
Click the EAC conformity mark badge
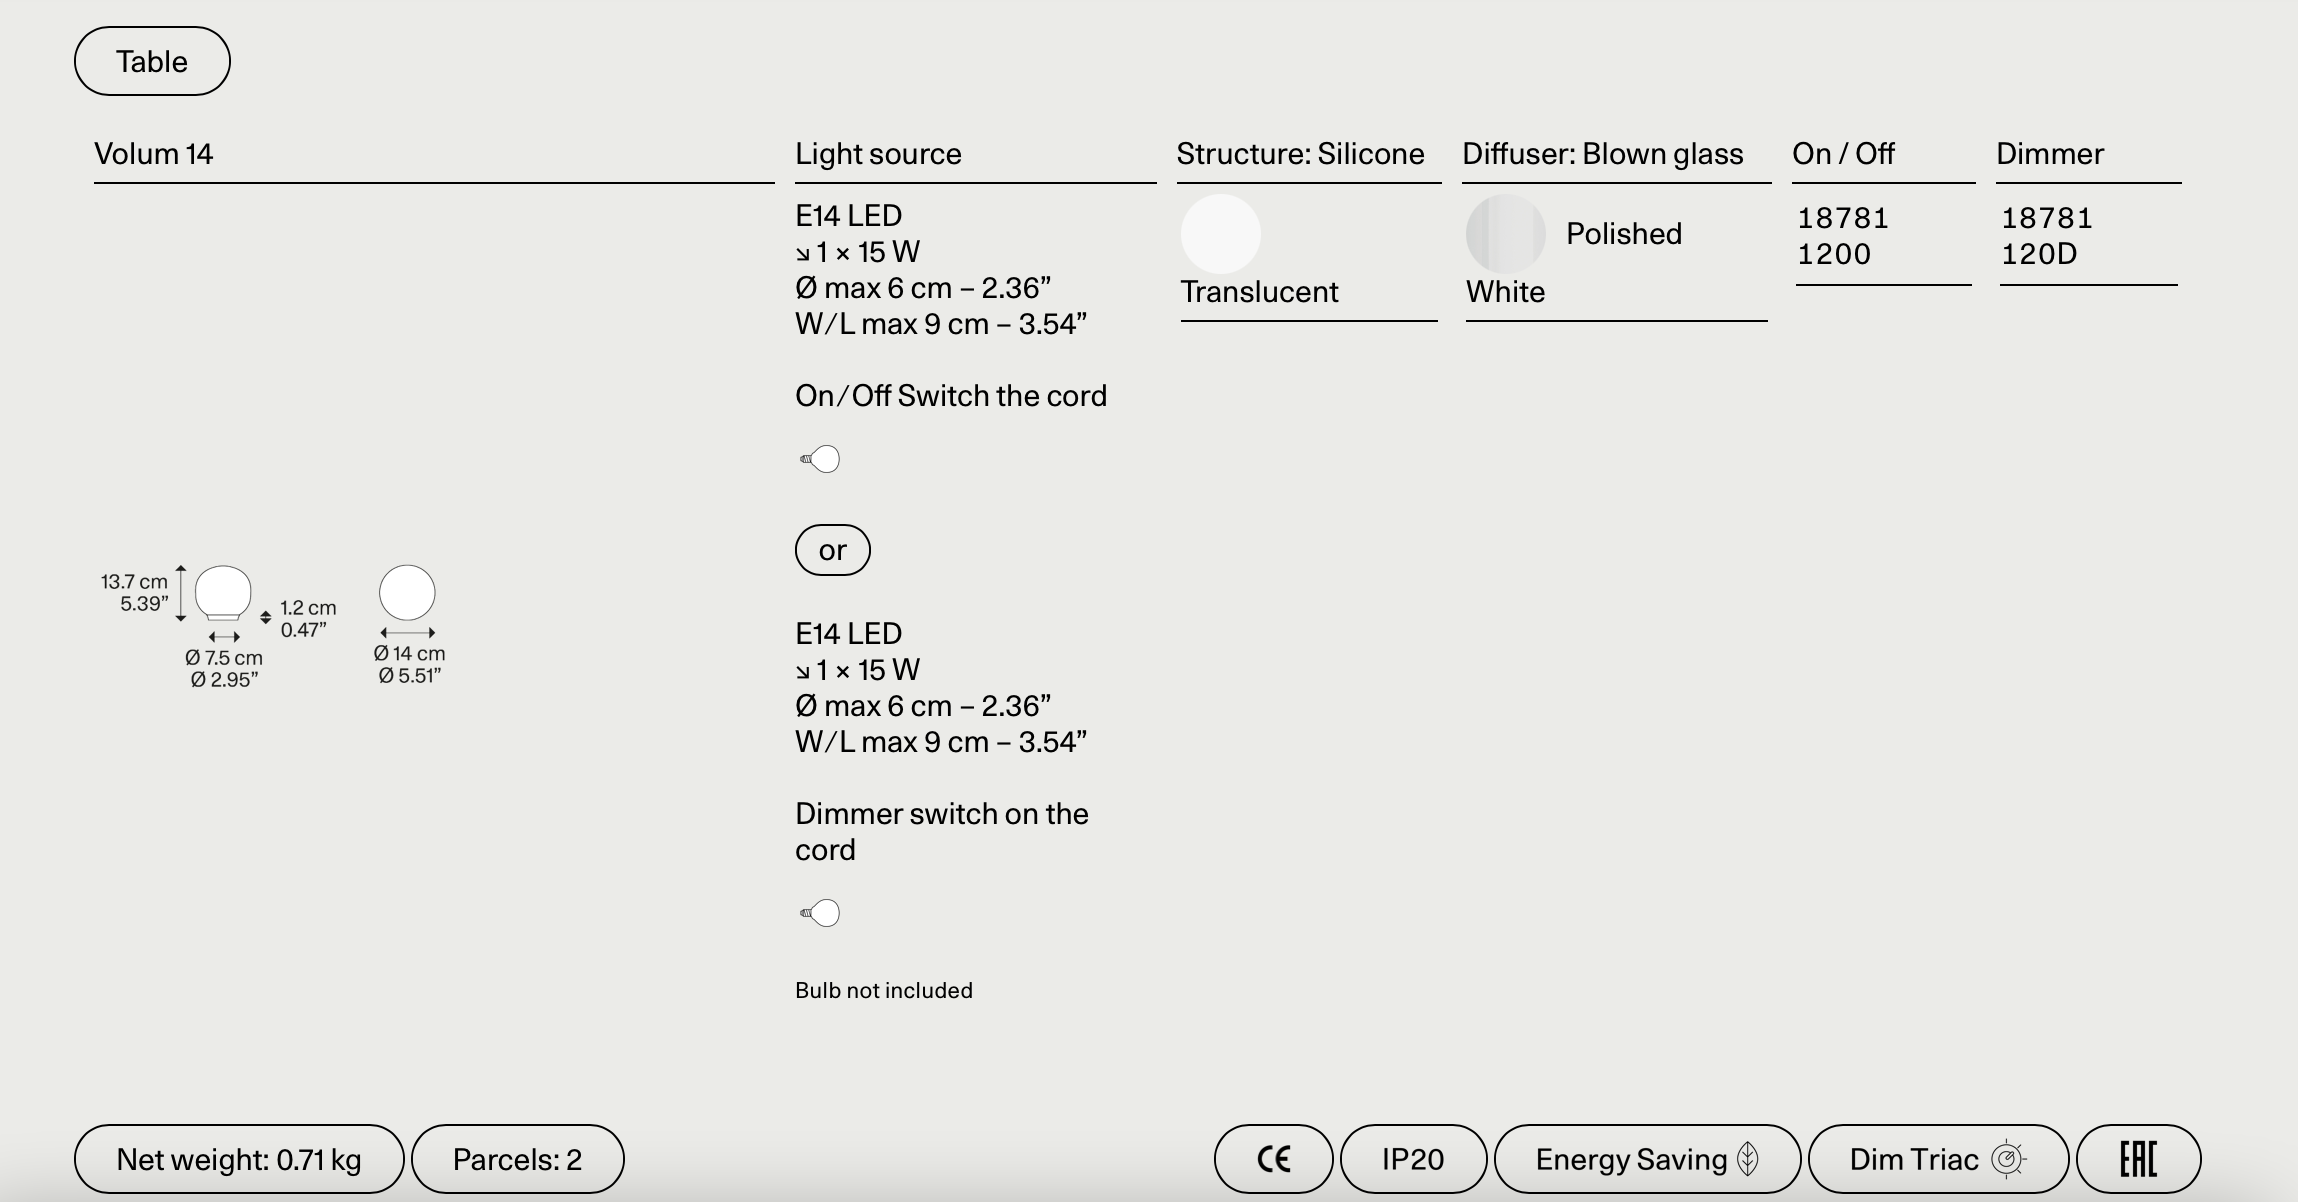(x=2138, y=1159)
